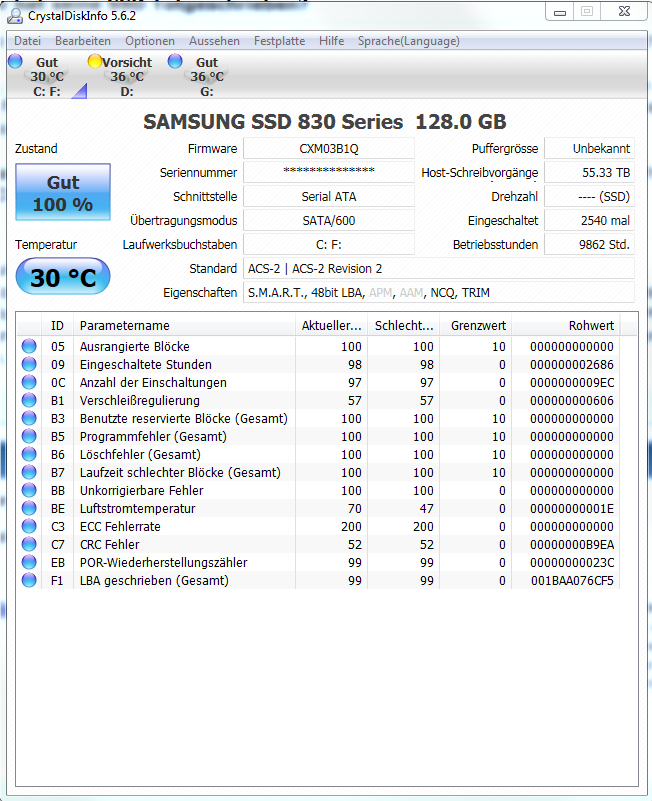This screenshot has width=652, height=801.
Task: Sort by the Parametername column header
Action: tap(184, 325)
